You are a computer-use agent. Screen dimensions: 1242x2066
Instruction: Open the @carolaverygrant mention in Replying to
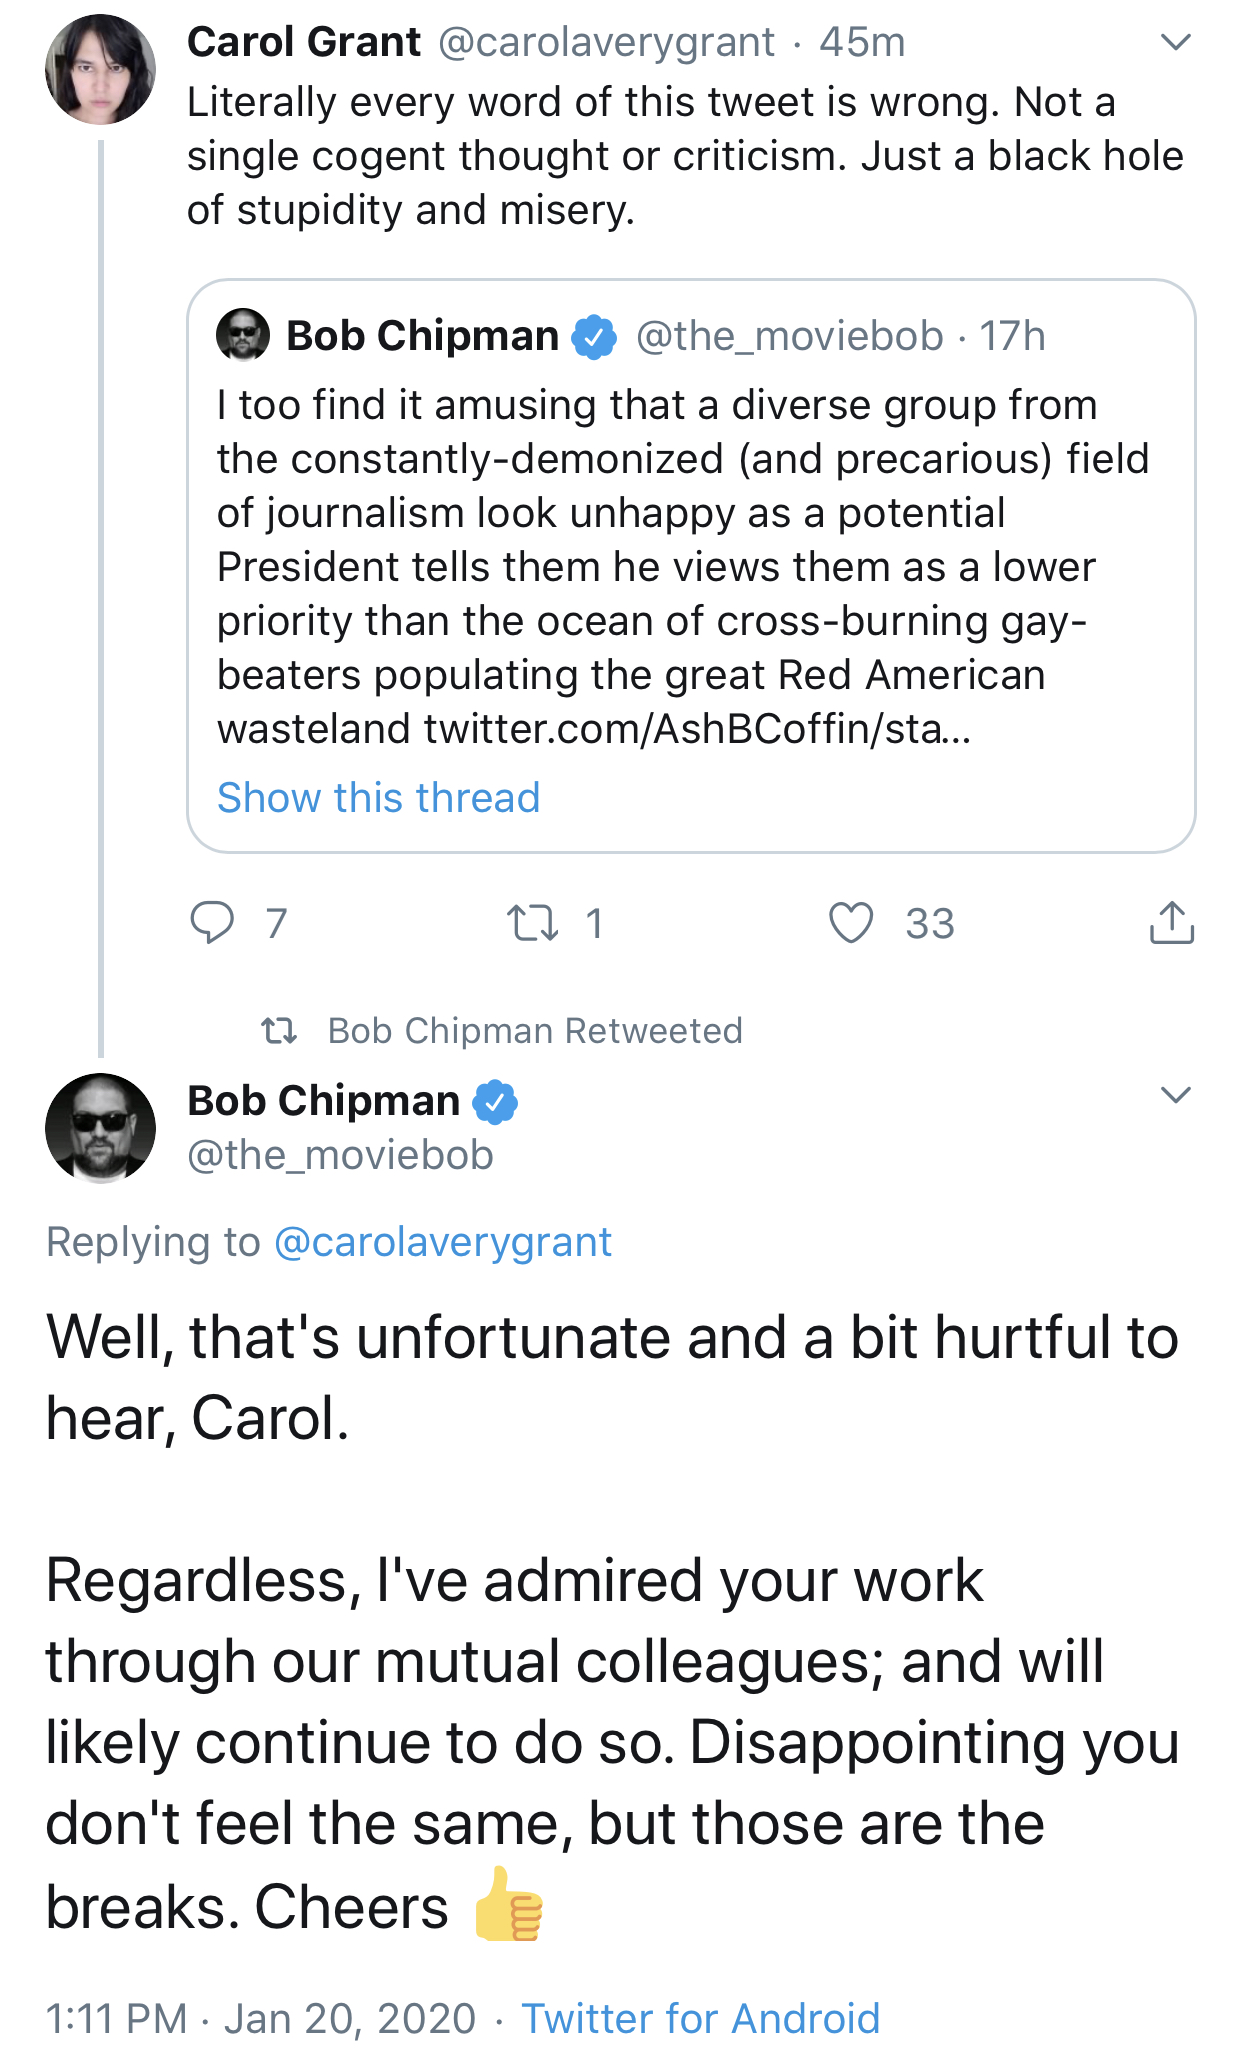click(442, 1242)
